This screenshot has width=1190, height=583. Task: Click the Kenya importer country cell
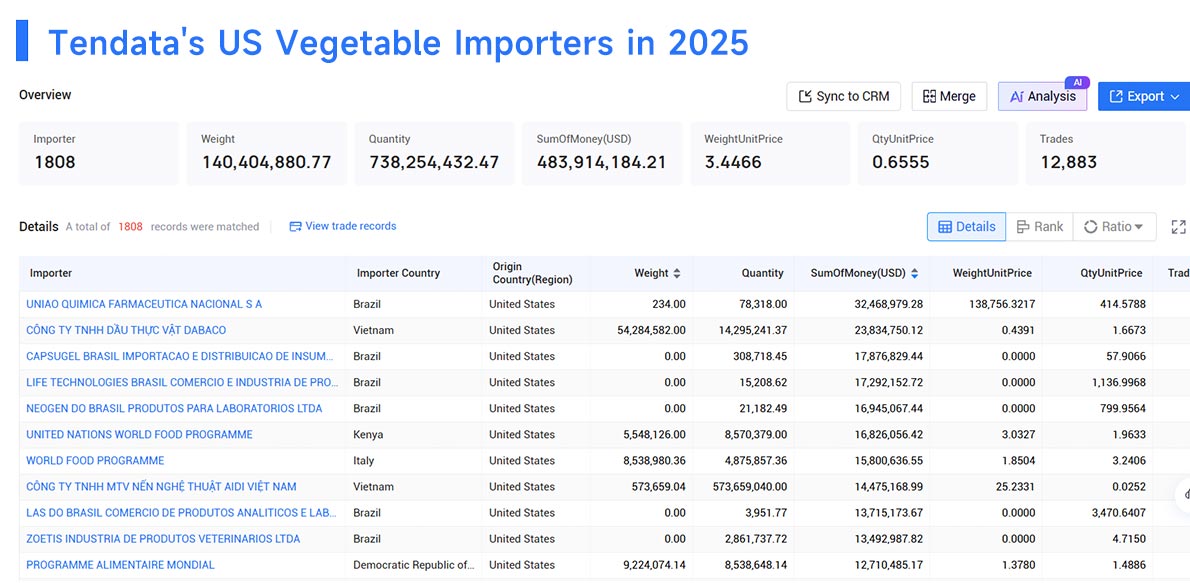368,434
